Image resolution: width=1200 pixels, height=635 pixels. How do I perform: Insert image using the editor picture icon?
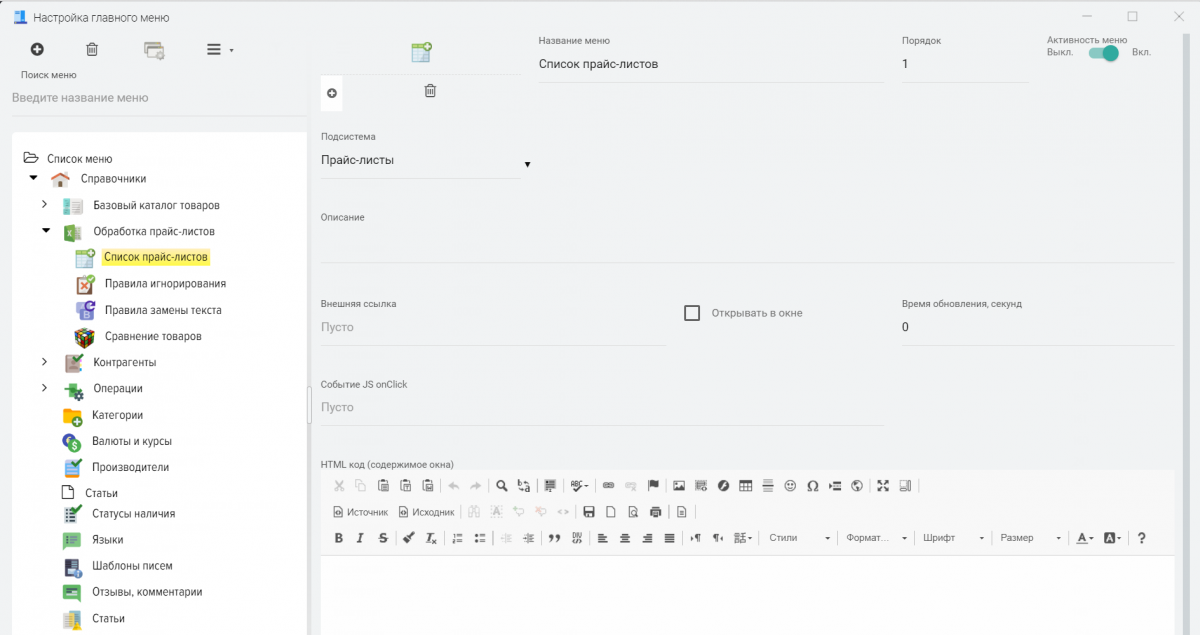679,486
